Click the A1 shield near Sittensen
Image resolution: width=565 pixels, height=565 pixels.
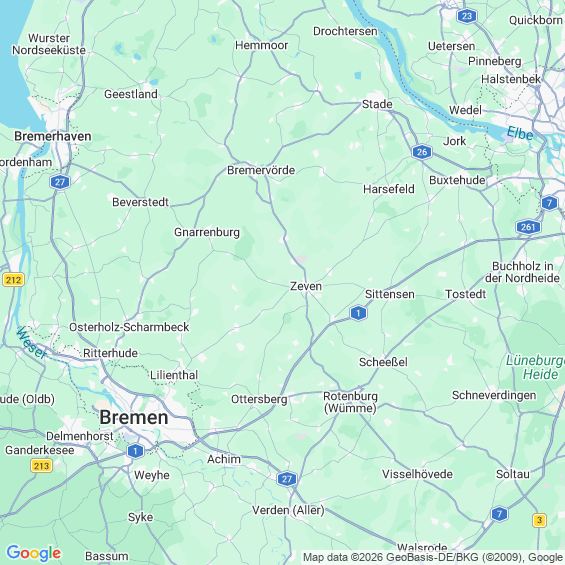click(x=358, y=313)
